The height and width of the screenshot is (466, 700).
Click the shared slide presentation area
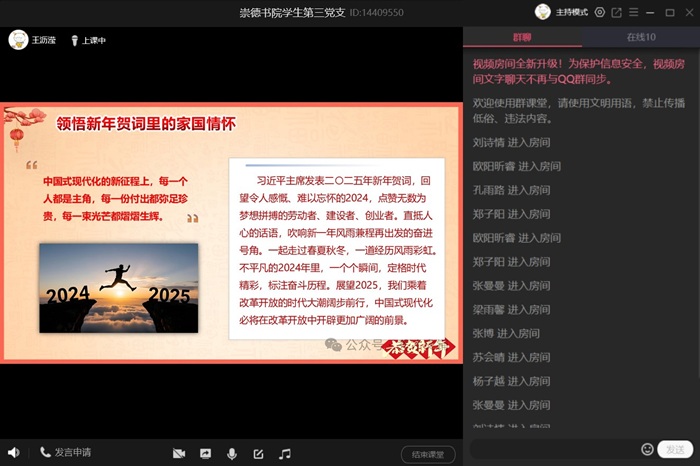coord(231,232)
